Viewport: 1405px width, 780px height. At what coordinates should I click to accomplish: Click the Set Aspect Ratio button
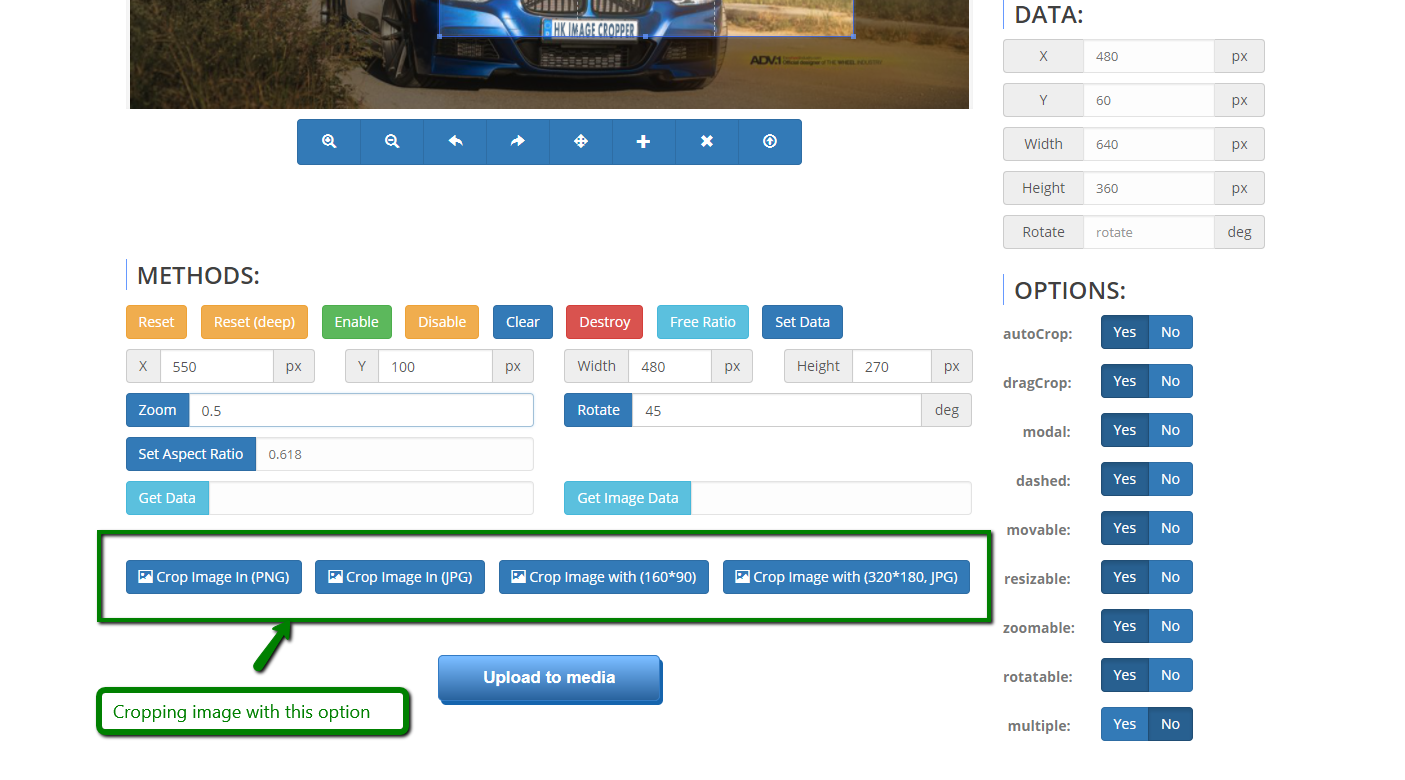tap(191, 454)
